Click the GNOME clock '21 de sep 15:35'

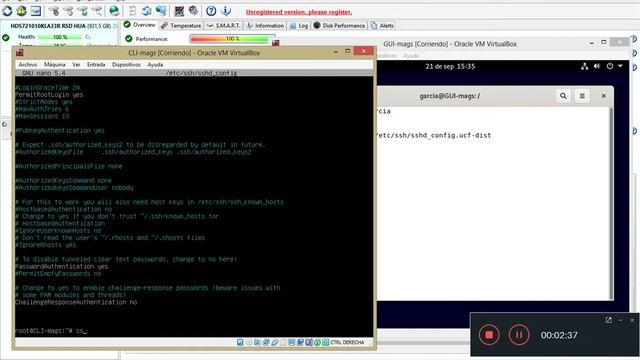coord(450,66)
